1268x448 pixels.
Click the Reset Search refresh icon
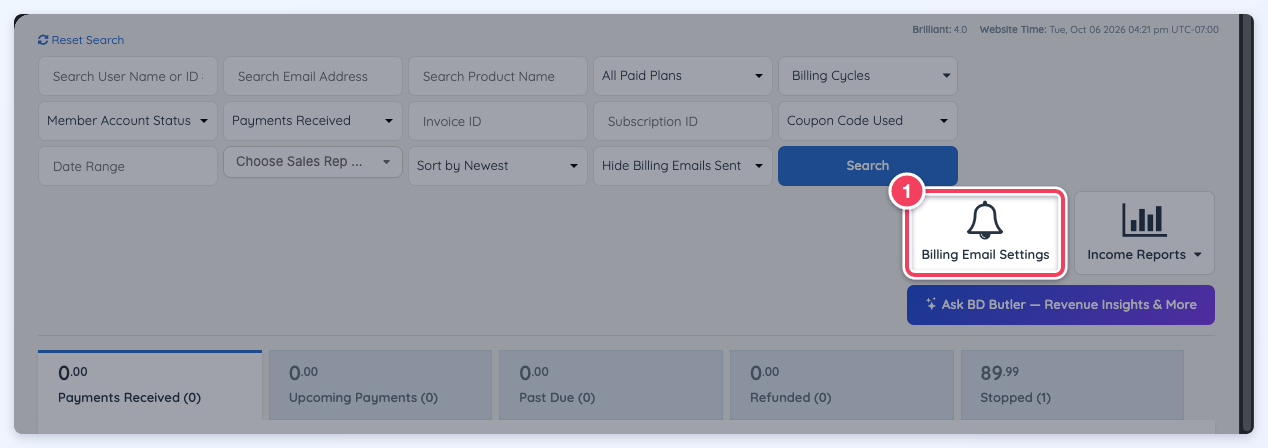tap(43, 40)
